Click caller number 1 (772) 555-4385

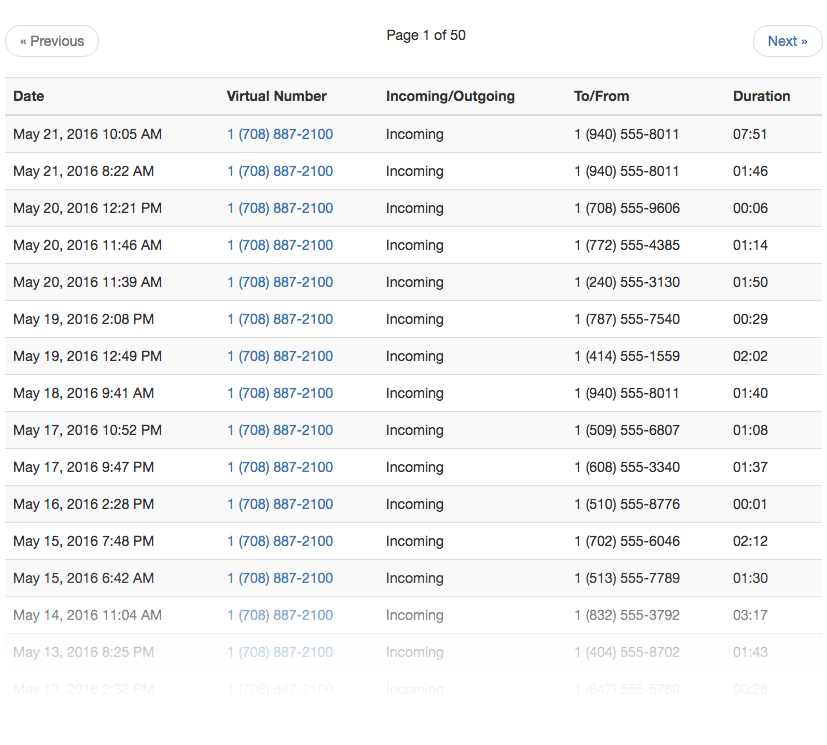coord(627,245)
